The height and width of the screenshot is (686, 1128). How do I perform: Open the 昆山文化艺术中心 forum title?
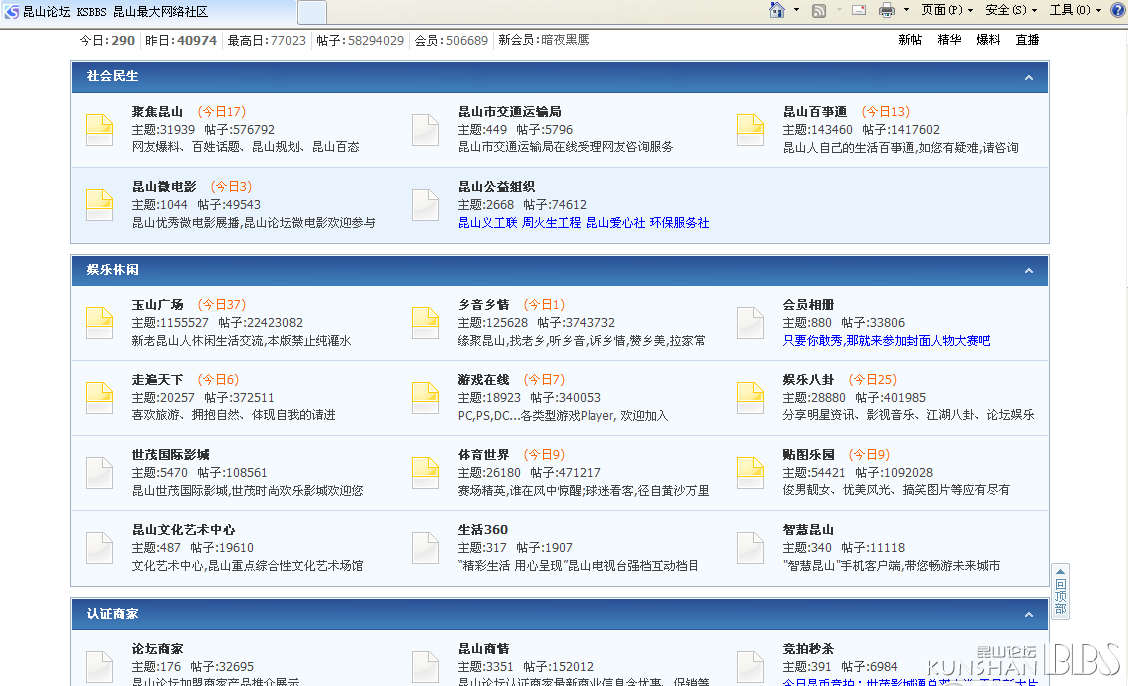click(183, 530)
